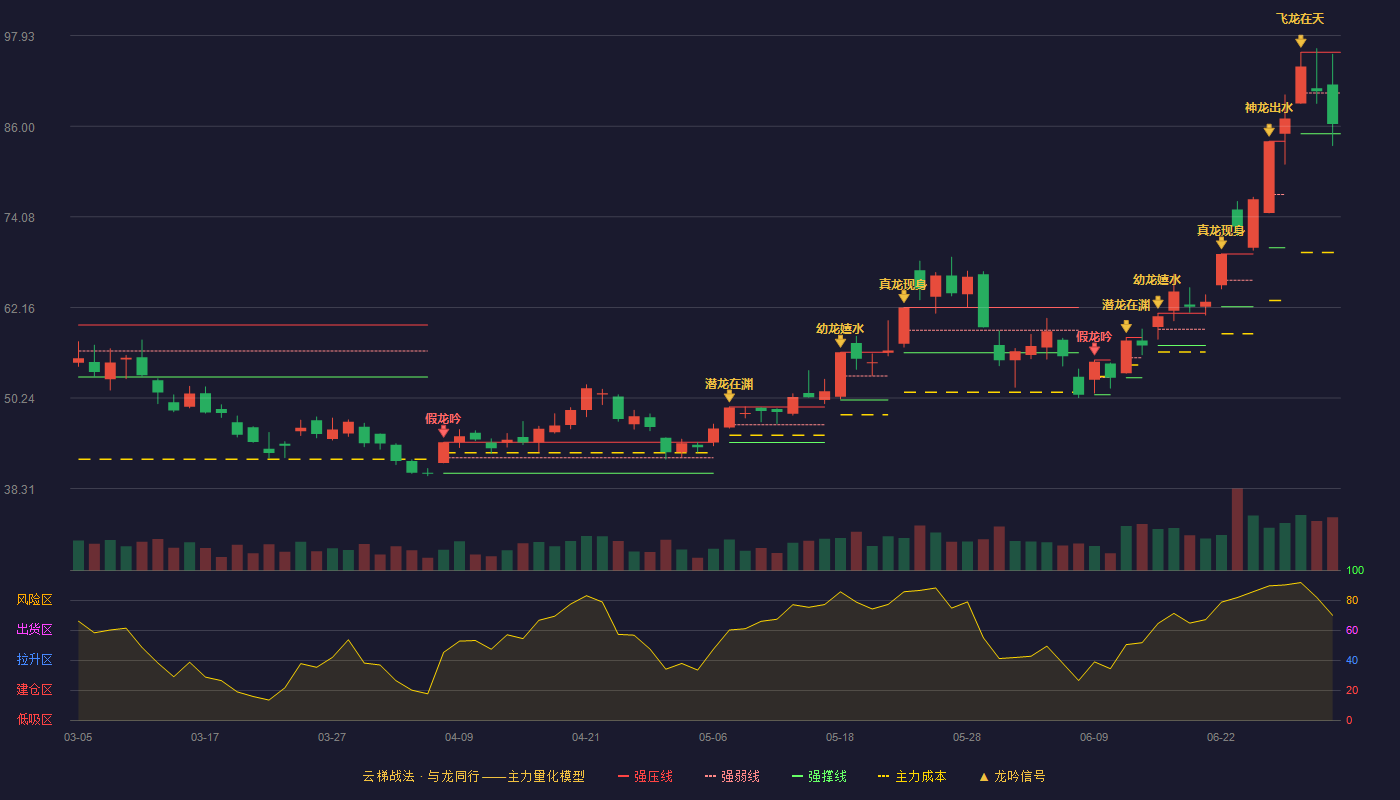Screen dimensions: 1400x800
Task: Click the 低吸区 zone label
Action: point(34,719)
